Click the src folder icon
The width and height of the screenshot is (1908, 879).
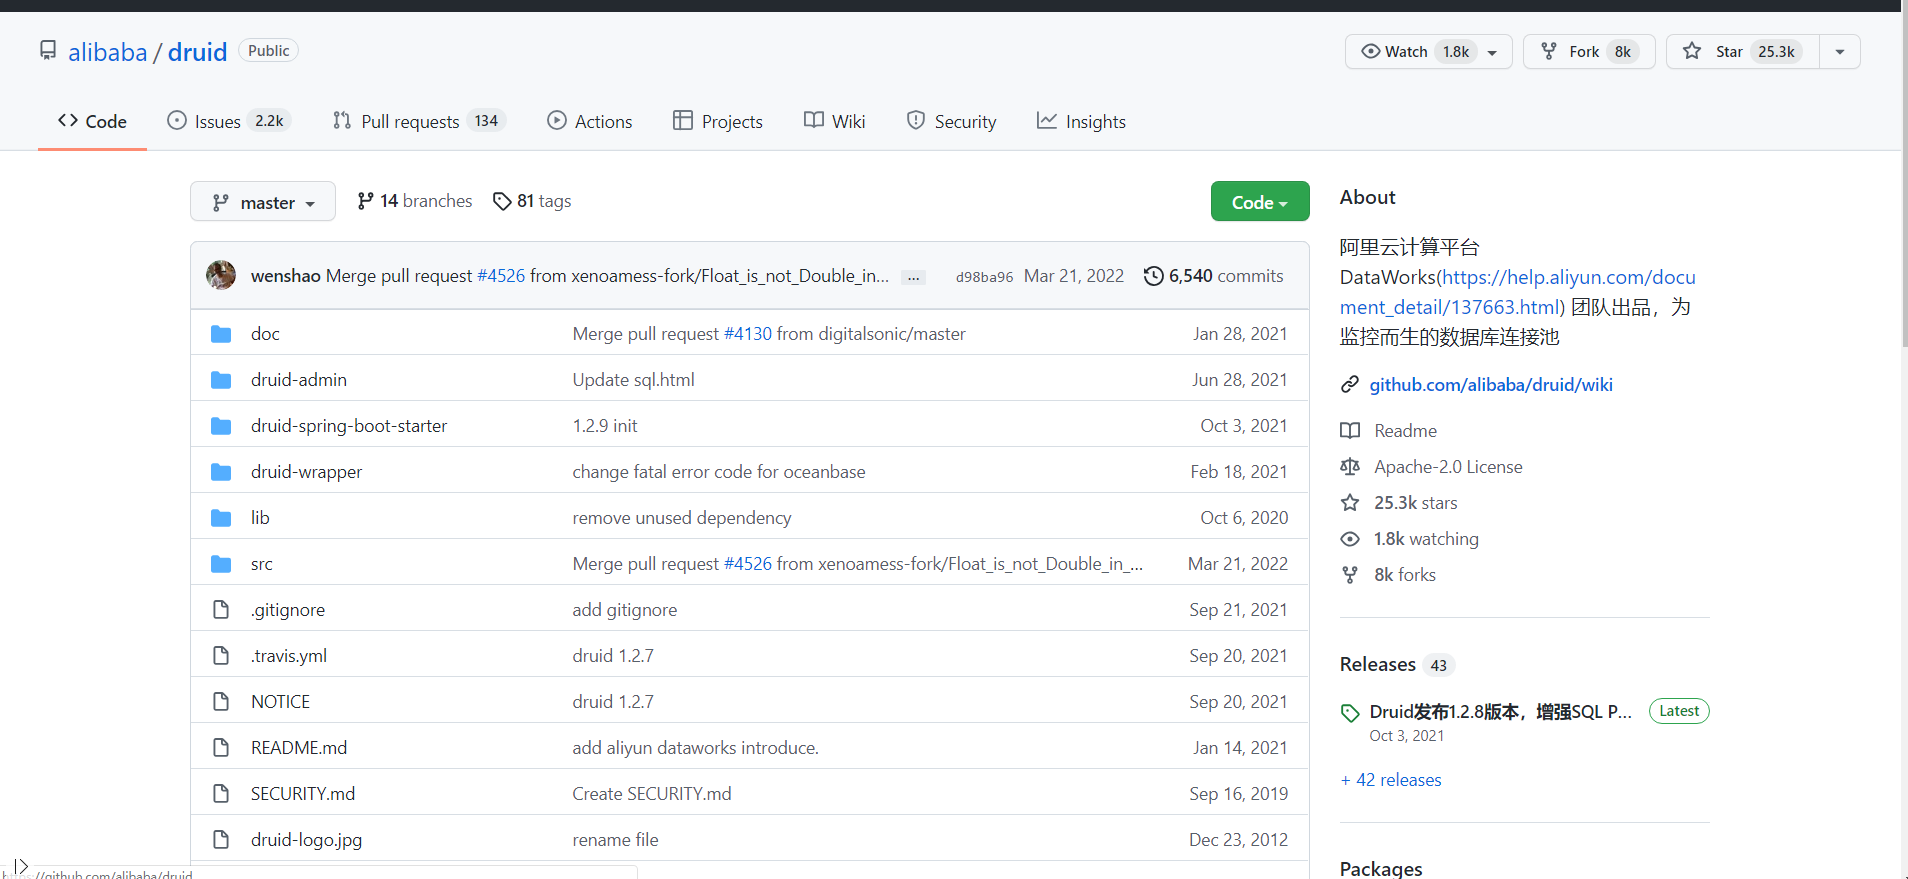click(x=221, y=564)
